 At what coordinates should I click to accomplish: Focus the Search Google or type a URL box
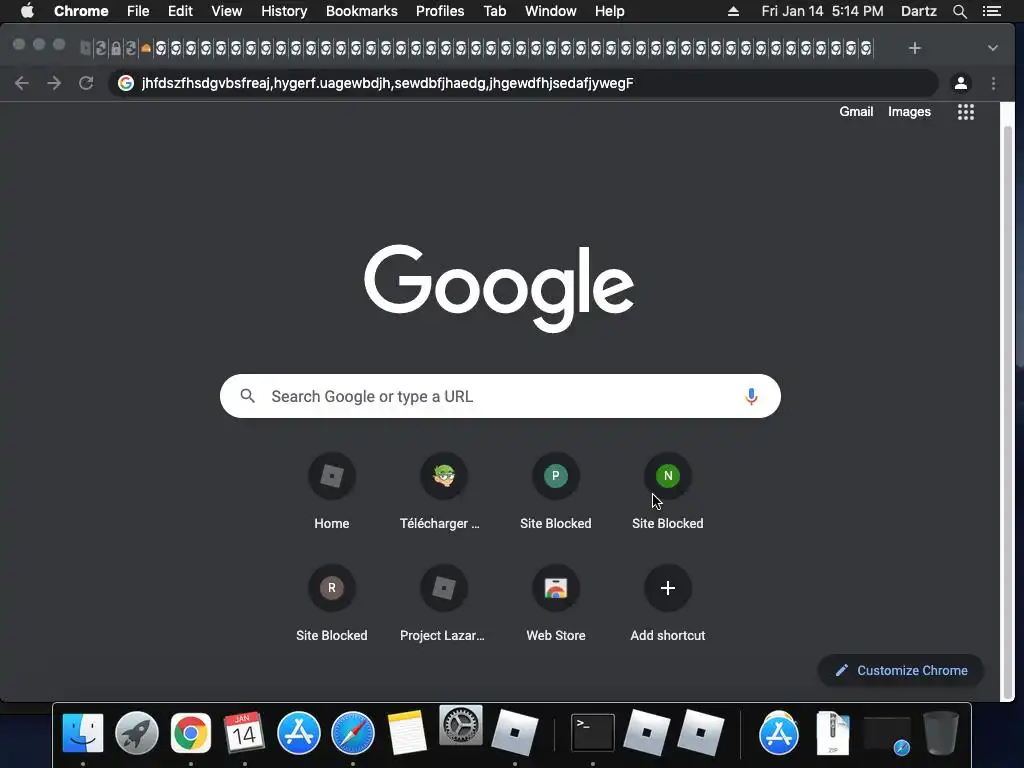pyautogui.click(x=500, y=396)
